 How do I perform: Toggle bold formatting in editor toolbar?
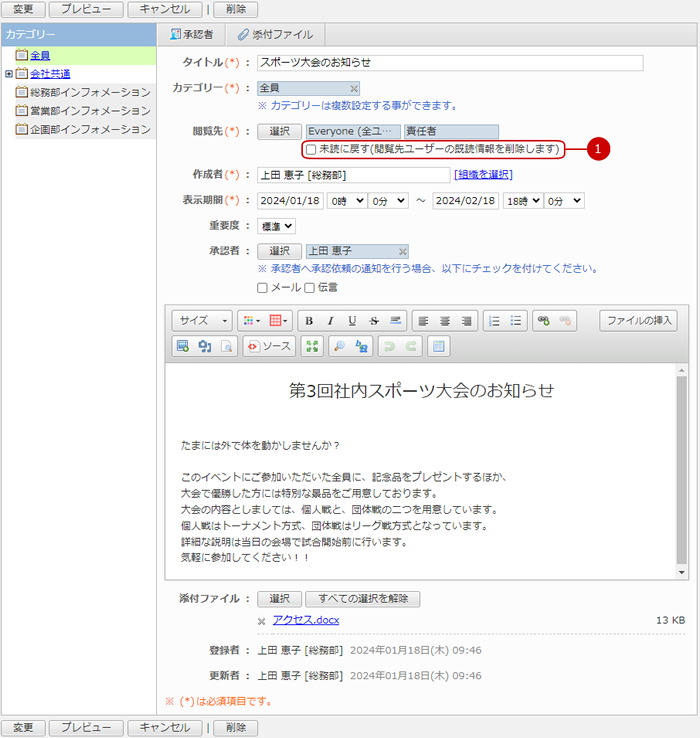(310, 321)
